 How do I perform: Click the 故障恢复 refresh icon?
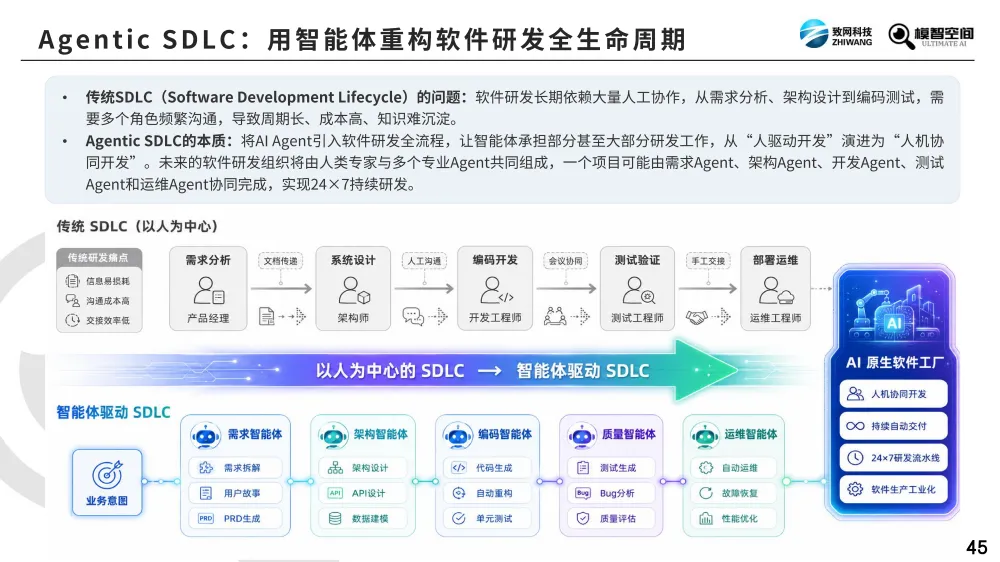coord(705,493)
